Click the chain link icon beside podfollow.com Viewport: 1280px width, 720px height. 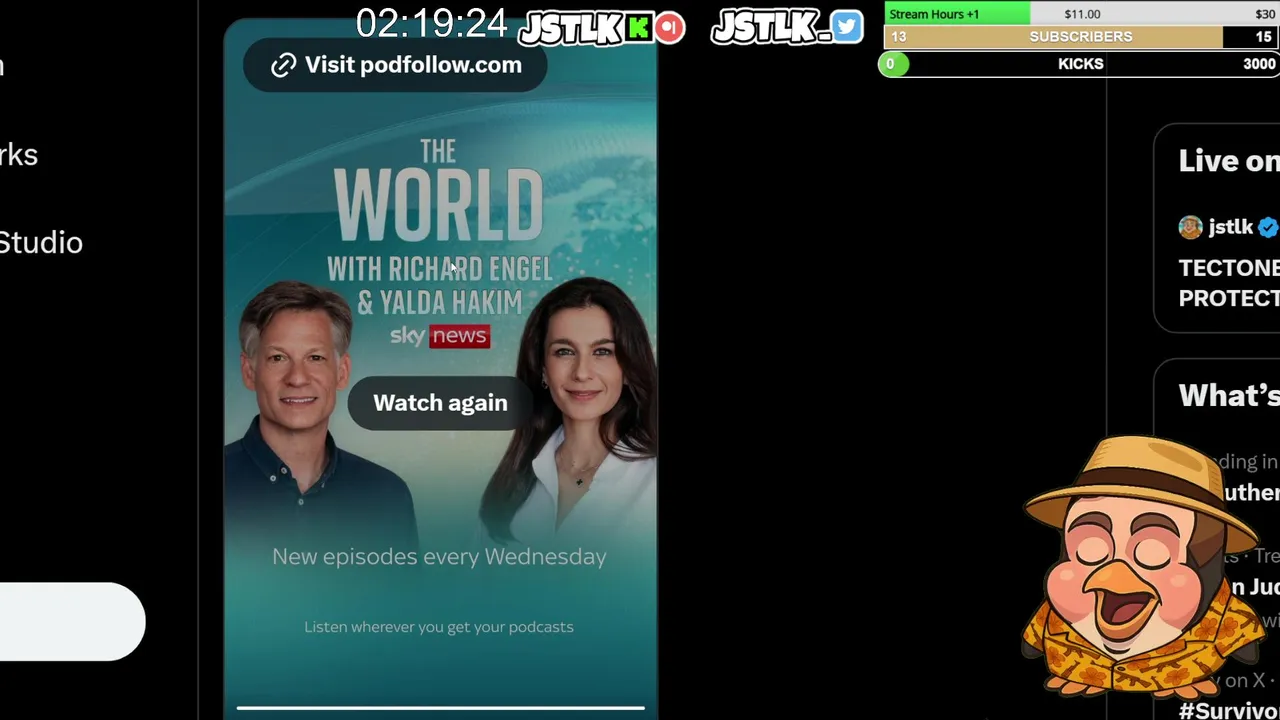[x=283, y=65]
